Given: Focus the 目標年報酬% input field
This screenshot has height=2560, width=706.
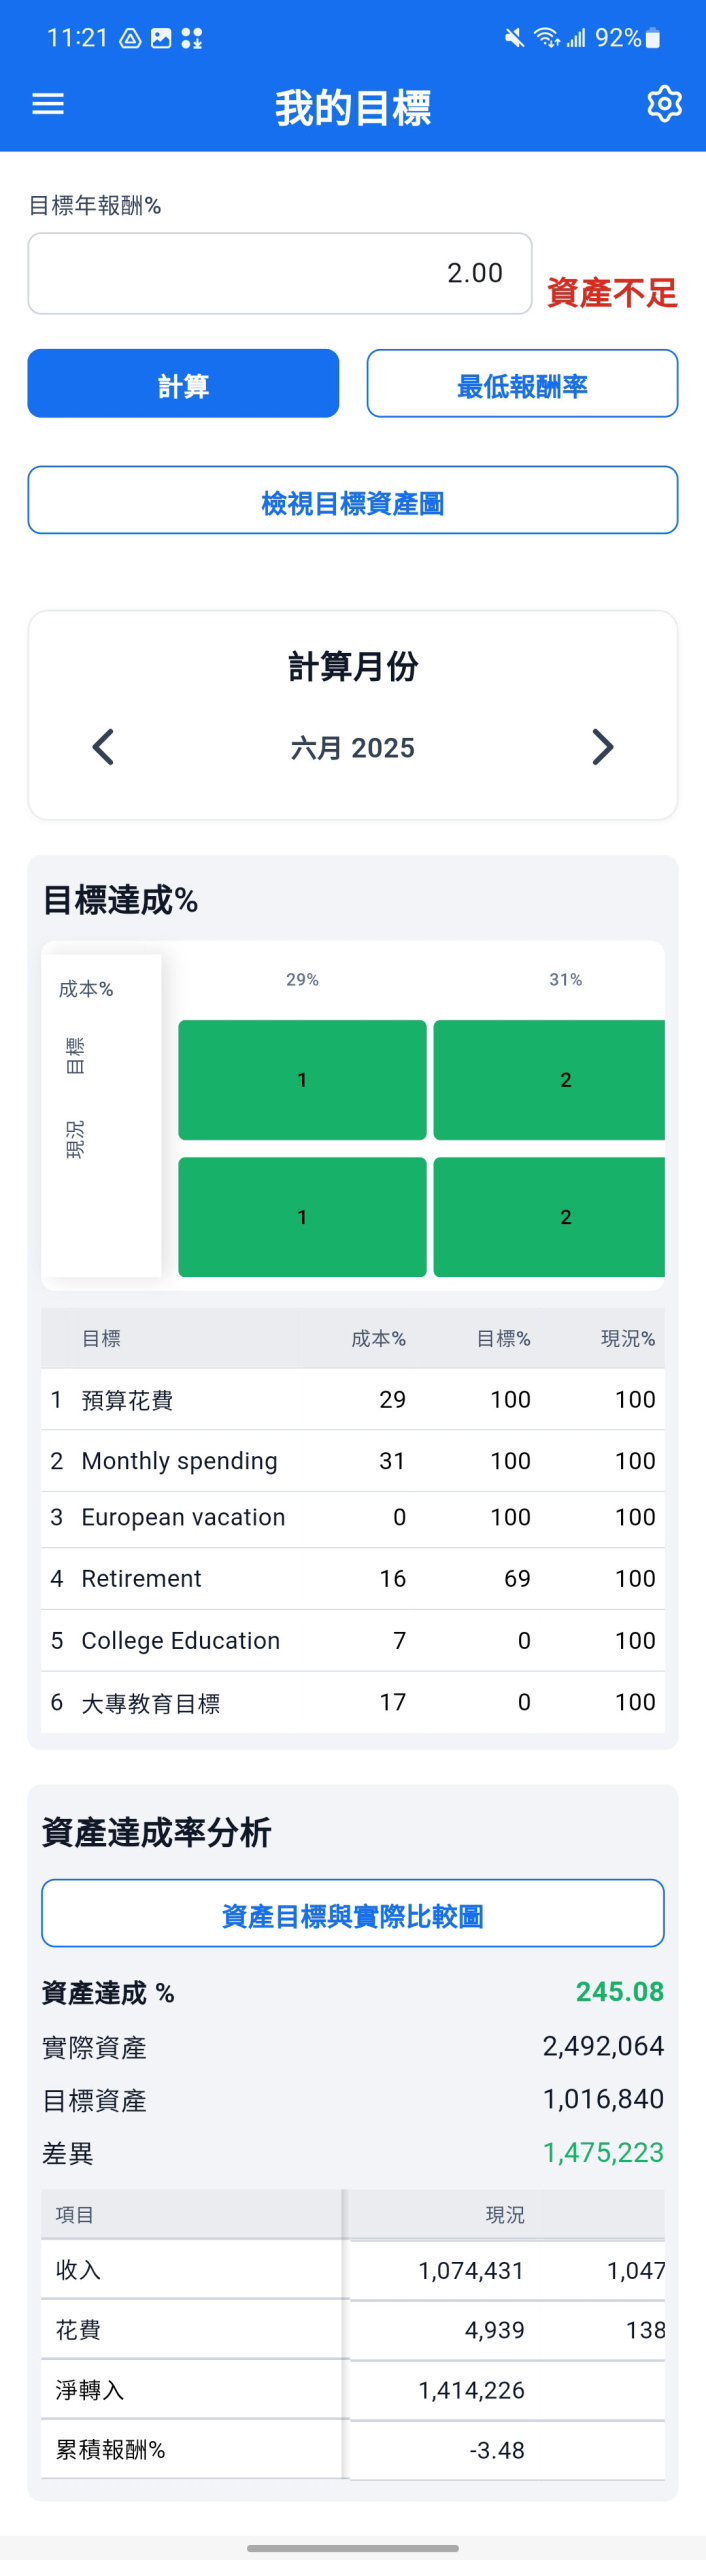Looking at the screenshot, I should tap(280, 273).
